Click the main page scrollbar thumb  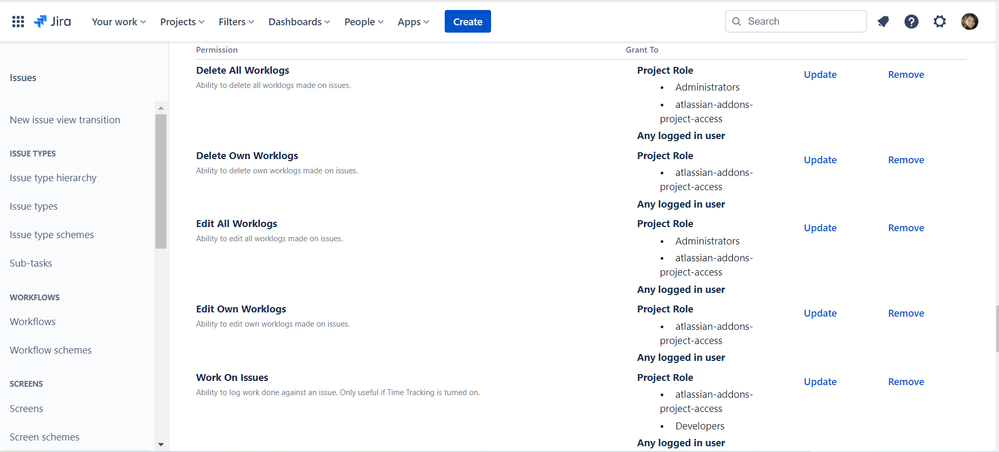(996, 329)
